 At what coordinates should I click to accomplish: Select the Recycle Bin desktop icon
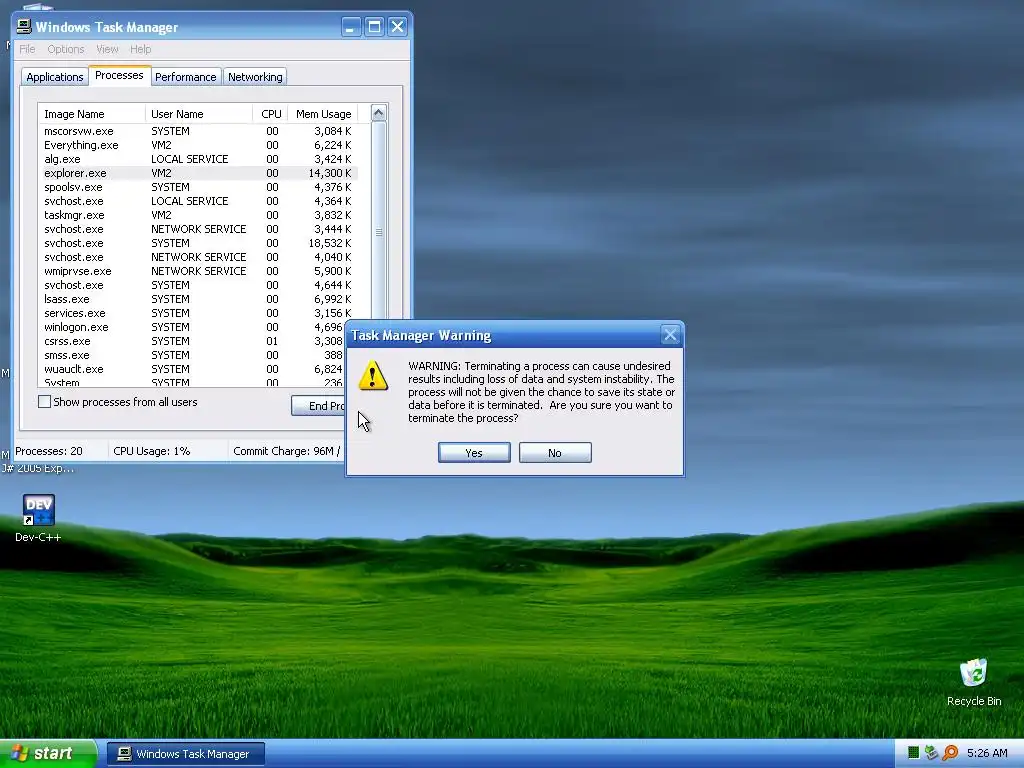pyautogui.click(x=974, y=682)
